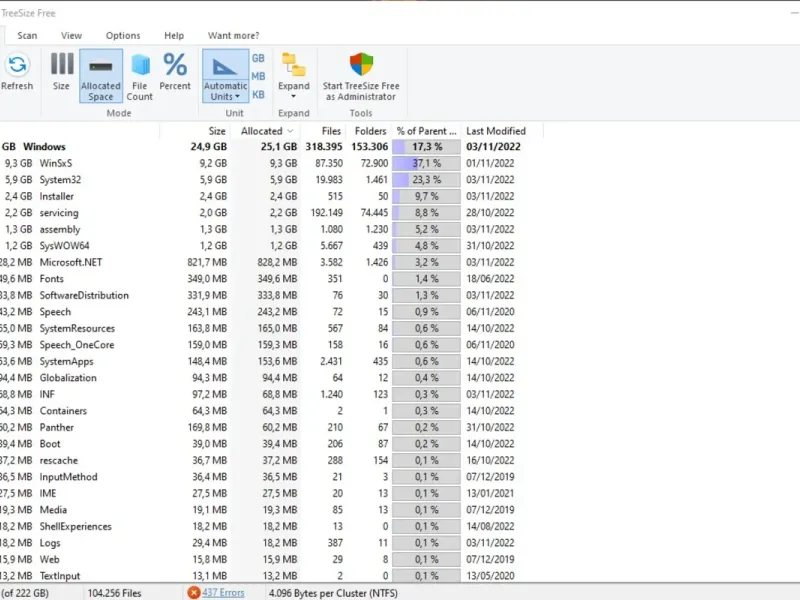Select File Count mode
The width and height of the screenshot is (800, 600).
click(139, 76)
